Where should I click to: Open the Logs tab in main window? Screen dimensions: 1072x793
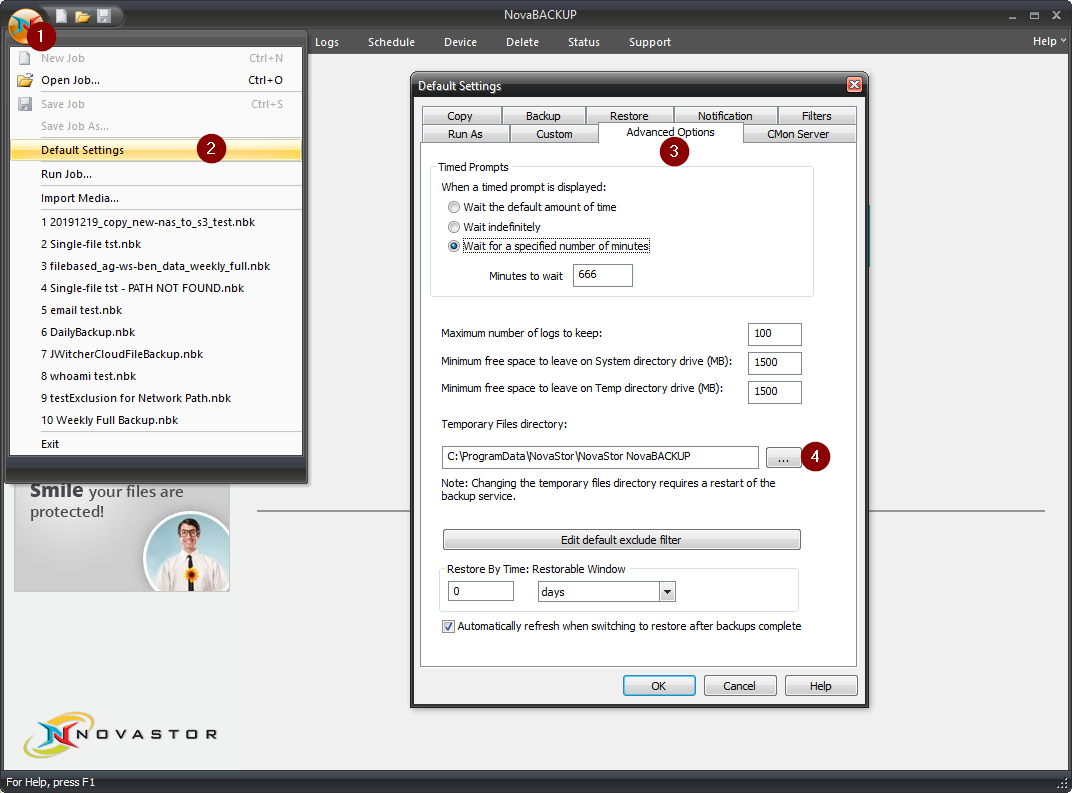pos(327,42)
